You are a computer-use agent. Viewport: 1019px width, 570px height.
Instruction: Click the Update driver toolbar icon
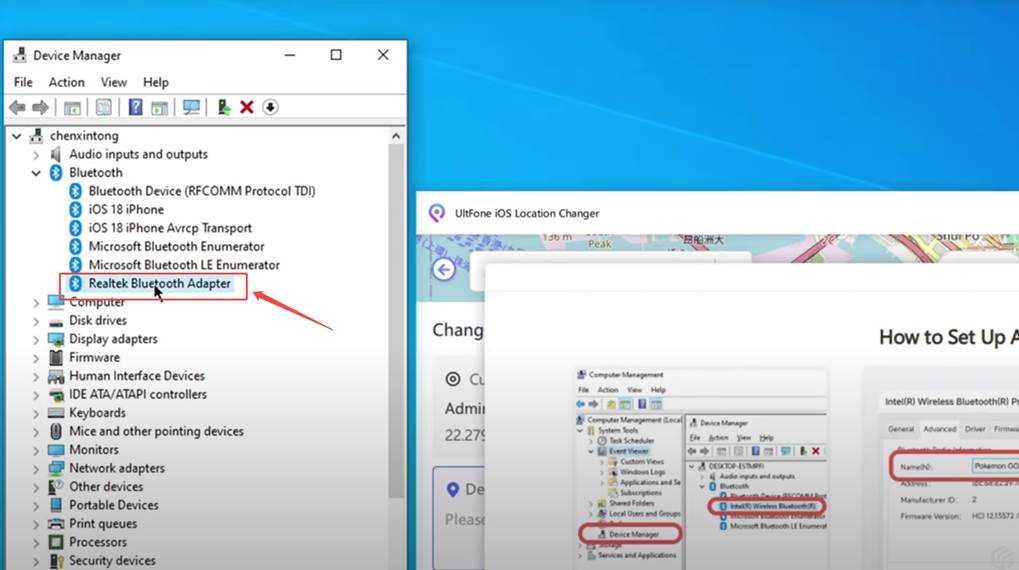(224, 107)
